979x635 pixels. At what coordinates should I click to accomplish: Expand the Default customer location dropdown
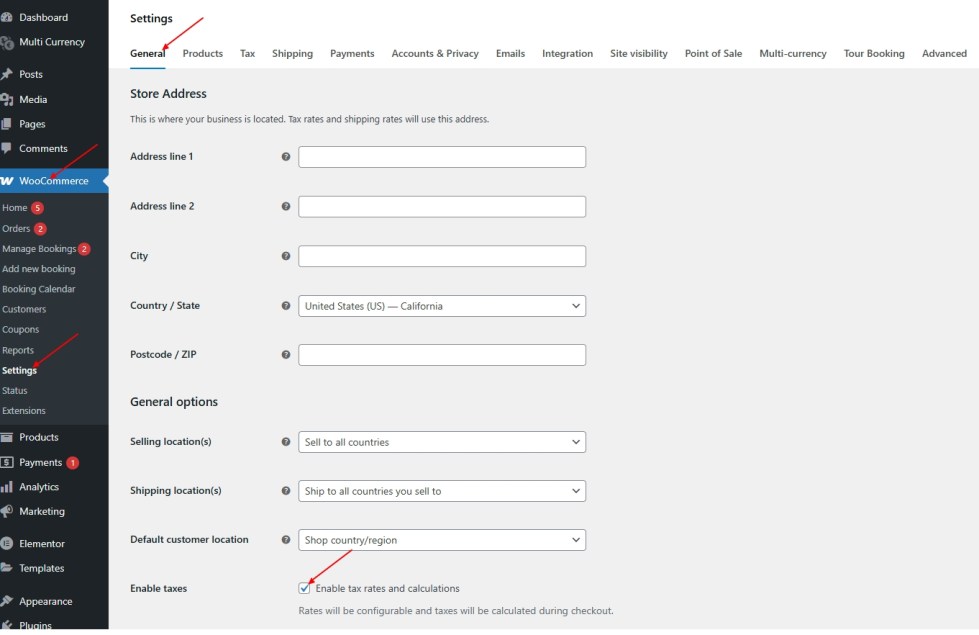[441, 540]
